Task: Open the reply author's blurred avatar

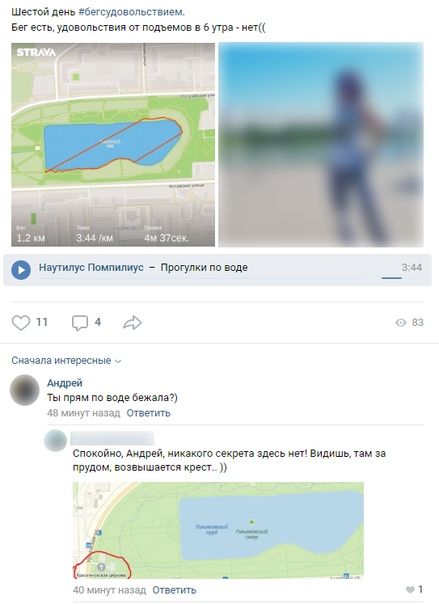Action: (55, 440)
